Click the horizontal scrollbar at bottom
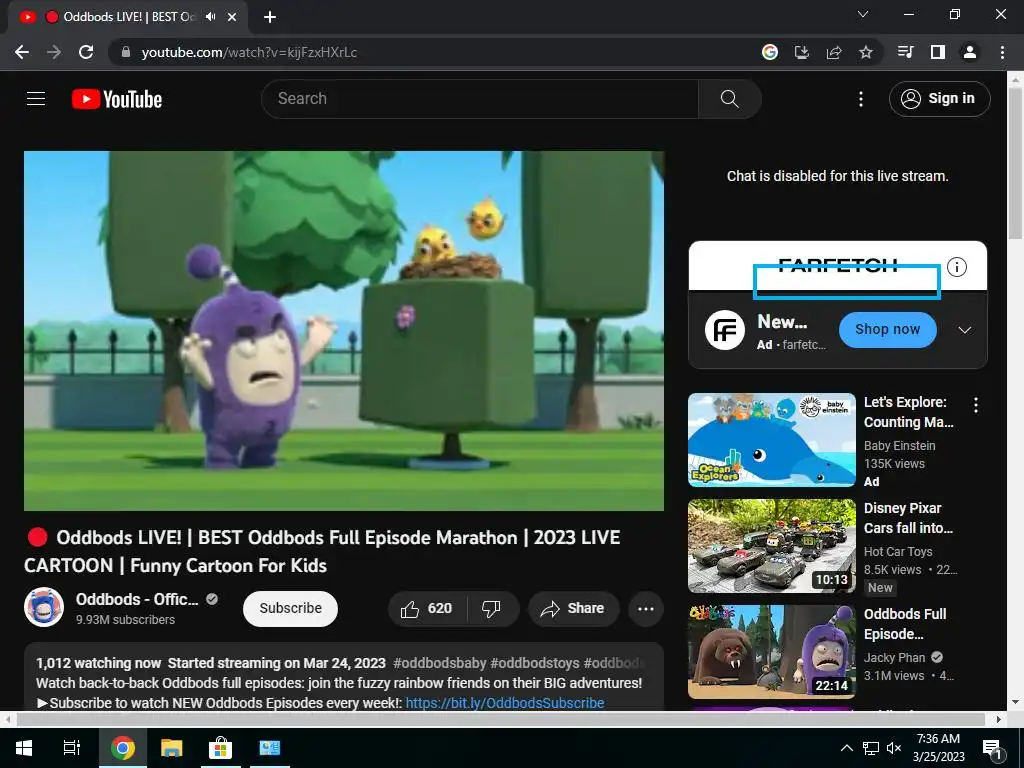Screen dimensions: 1024x768 501,719
